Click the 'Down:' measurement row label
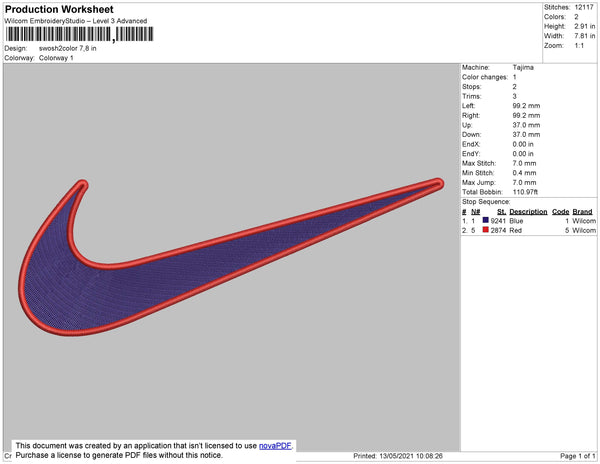 point(472,134)
